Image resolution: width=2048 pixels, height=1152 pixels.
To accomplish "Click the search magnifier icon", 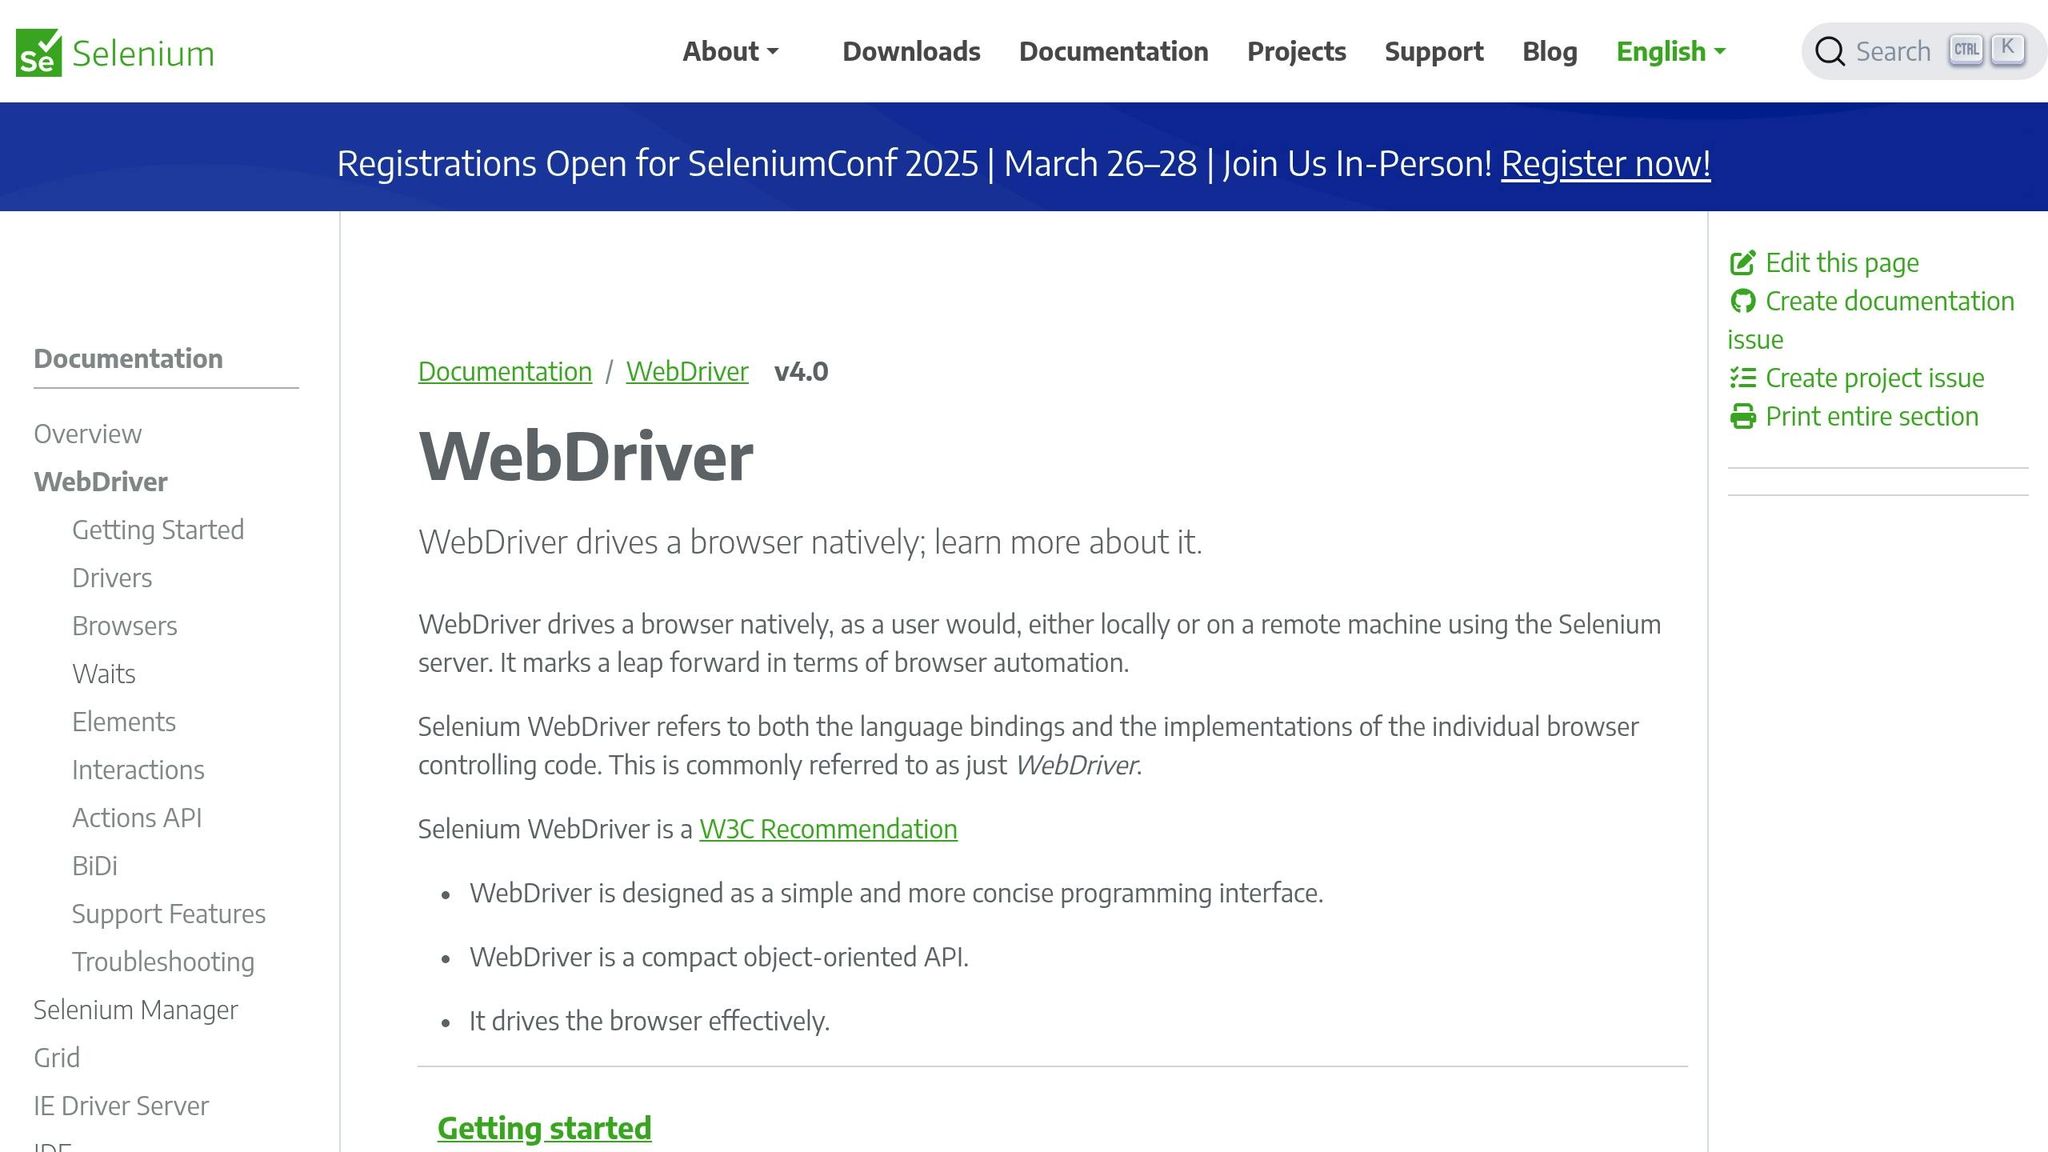I will click(1829, 50).
